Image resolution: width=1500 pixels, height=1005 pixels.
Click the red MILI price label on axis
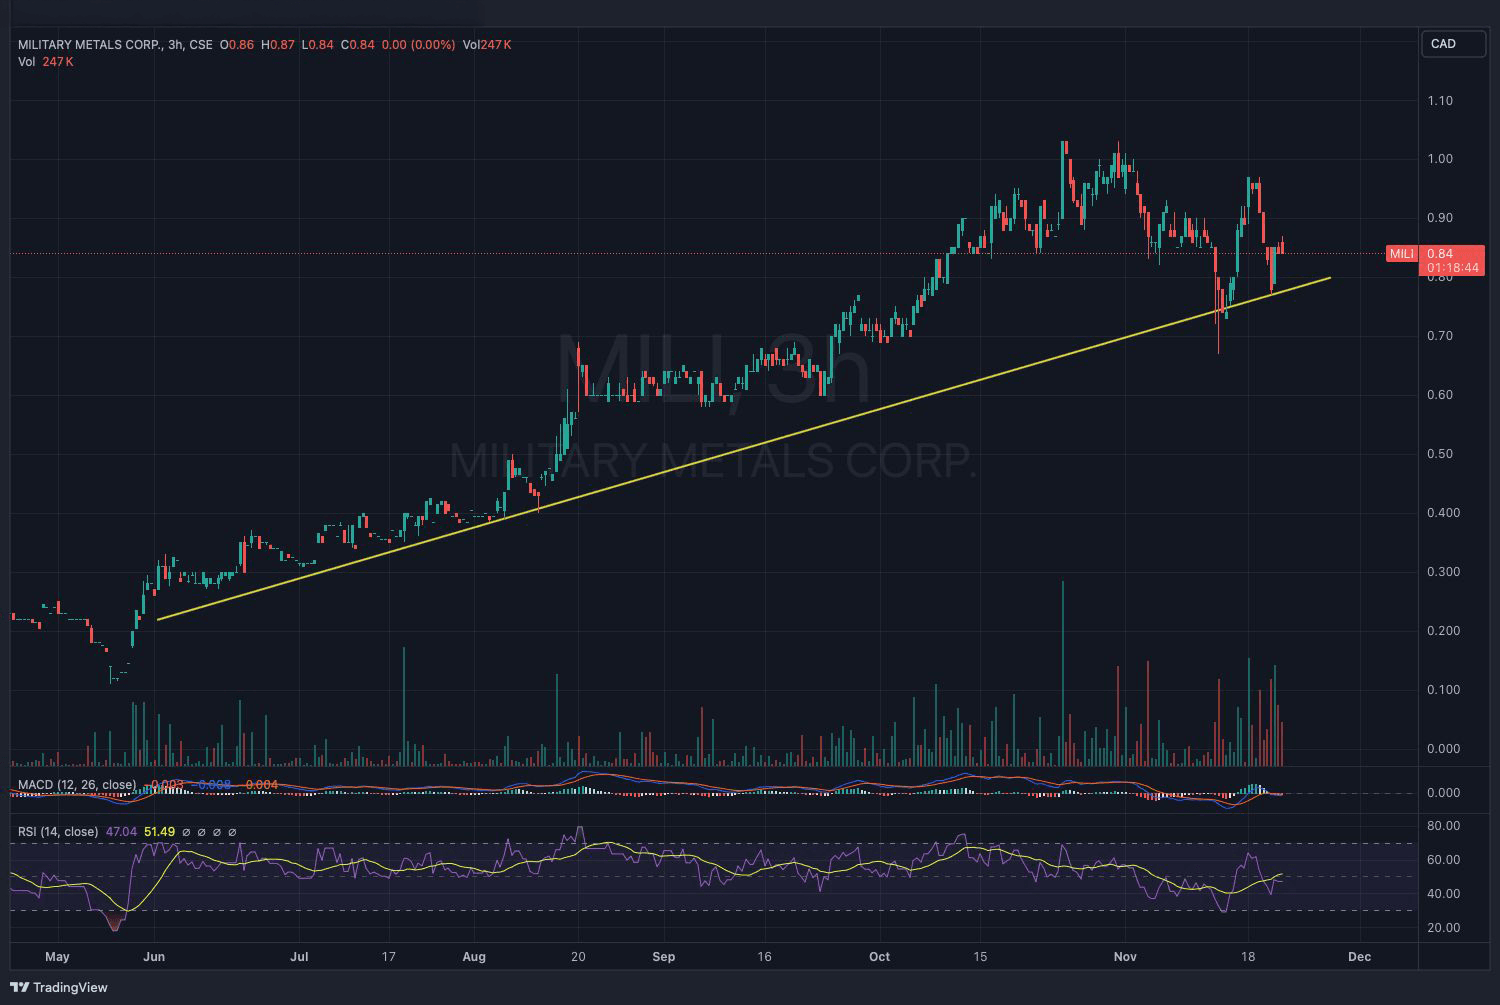coord(1401,254)
